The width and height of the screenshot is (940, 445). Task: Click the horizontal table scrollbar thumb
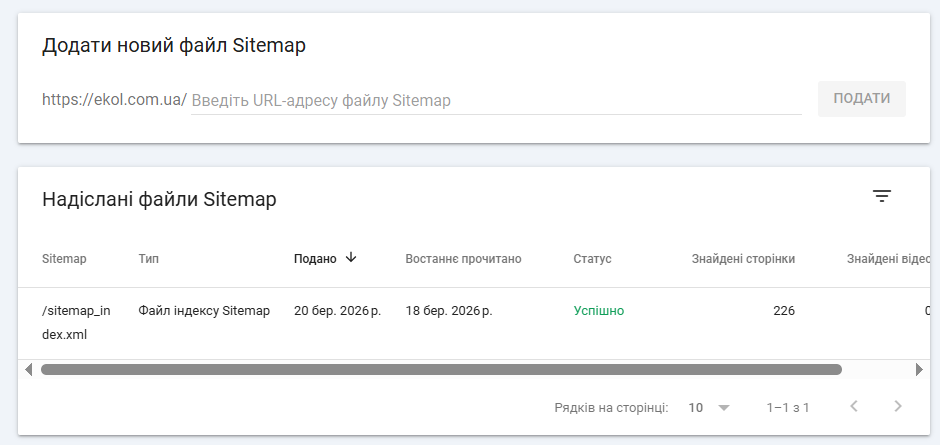(x=440, y=370)
